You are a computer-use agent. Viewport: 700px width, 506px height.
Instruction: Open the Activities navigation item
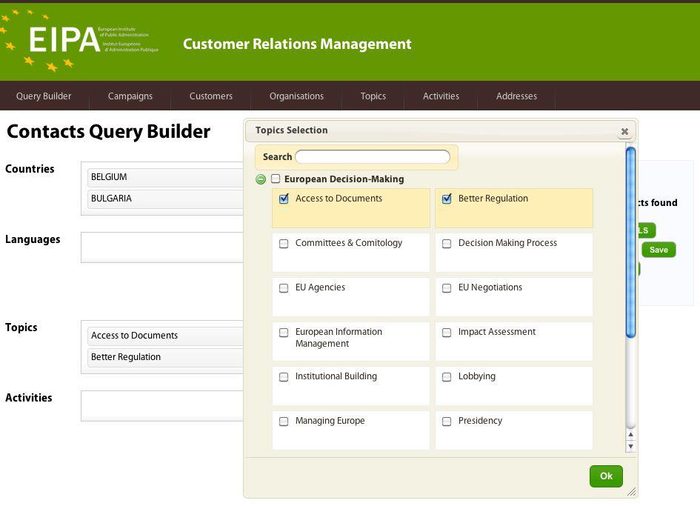(x=441, y=96)
